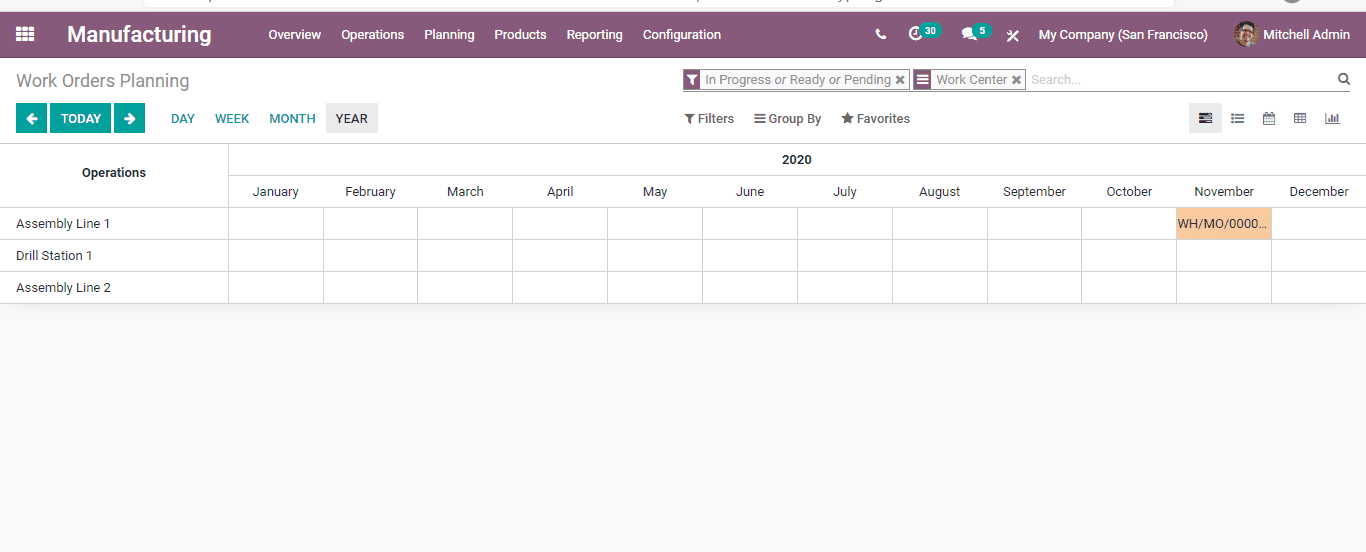Open the Planning menu

coord(449,34)
